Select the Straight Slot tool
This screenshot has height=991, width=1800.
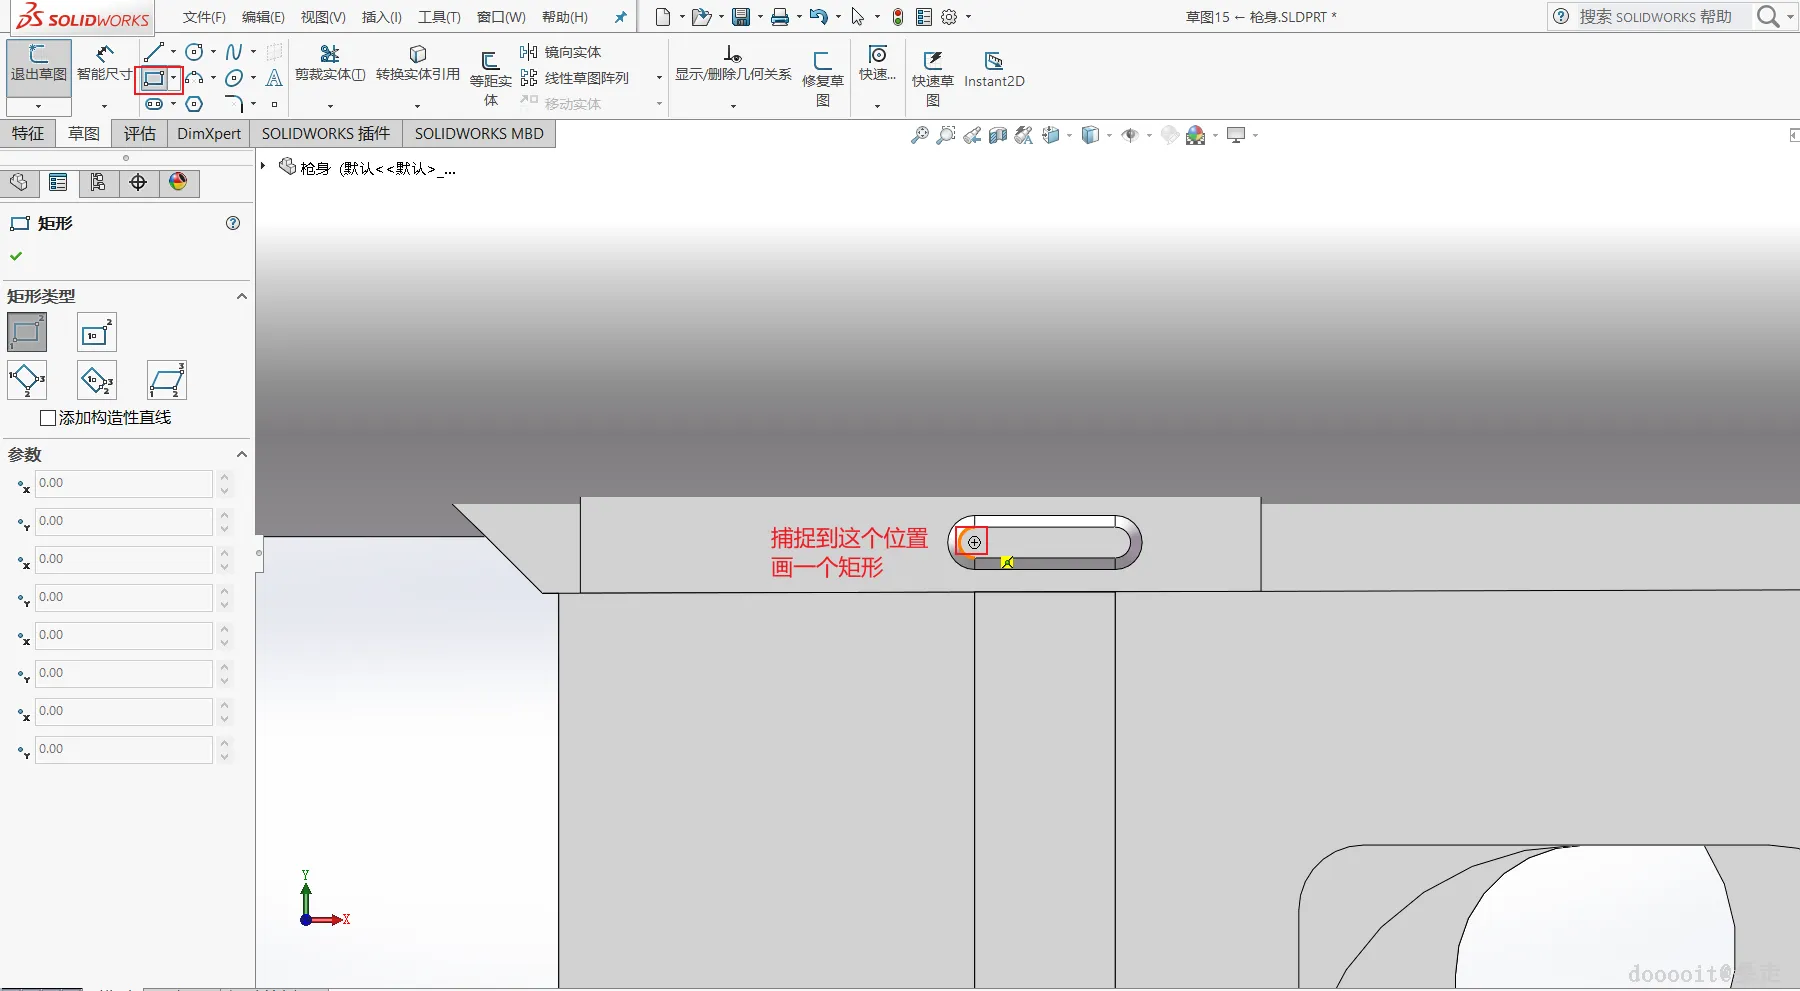coord(153,104)
